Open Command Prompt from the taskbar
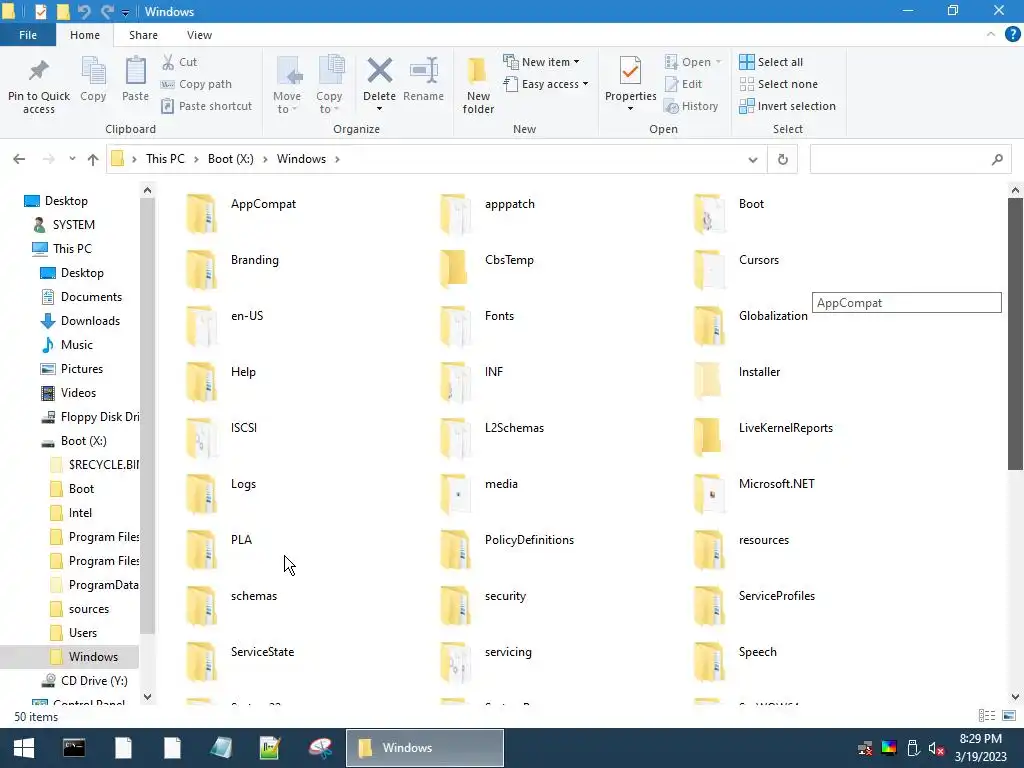The width and height of the screenshot is (1024, 768). 74,748
